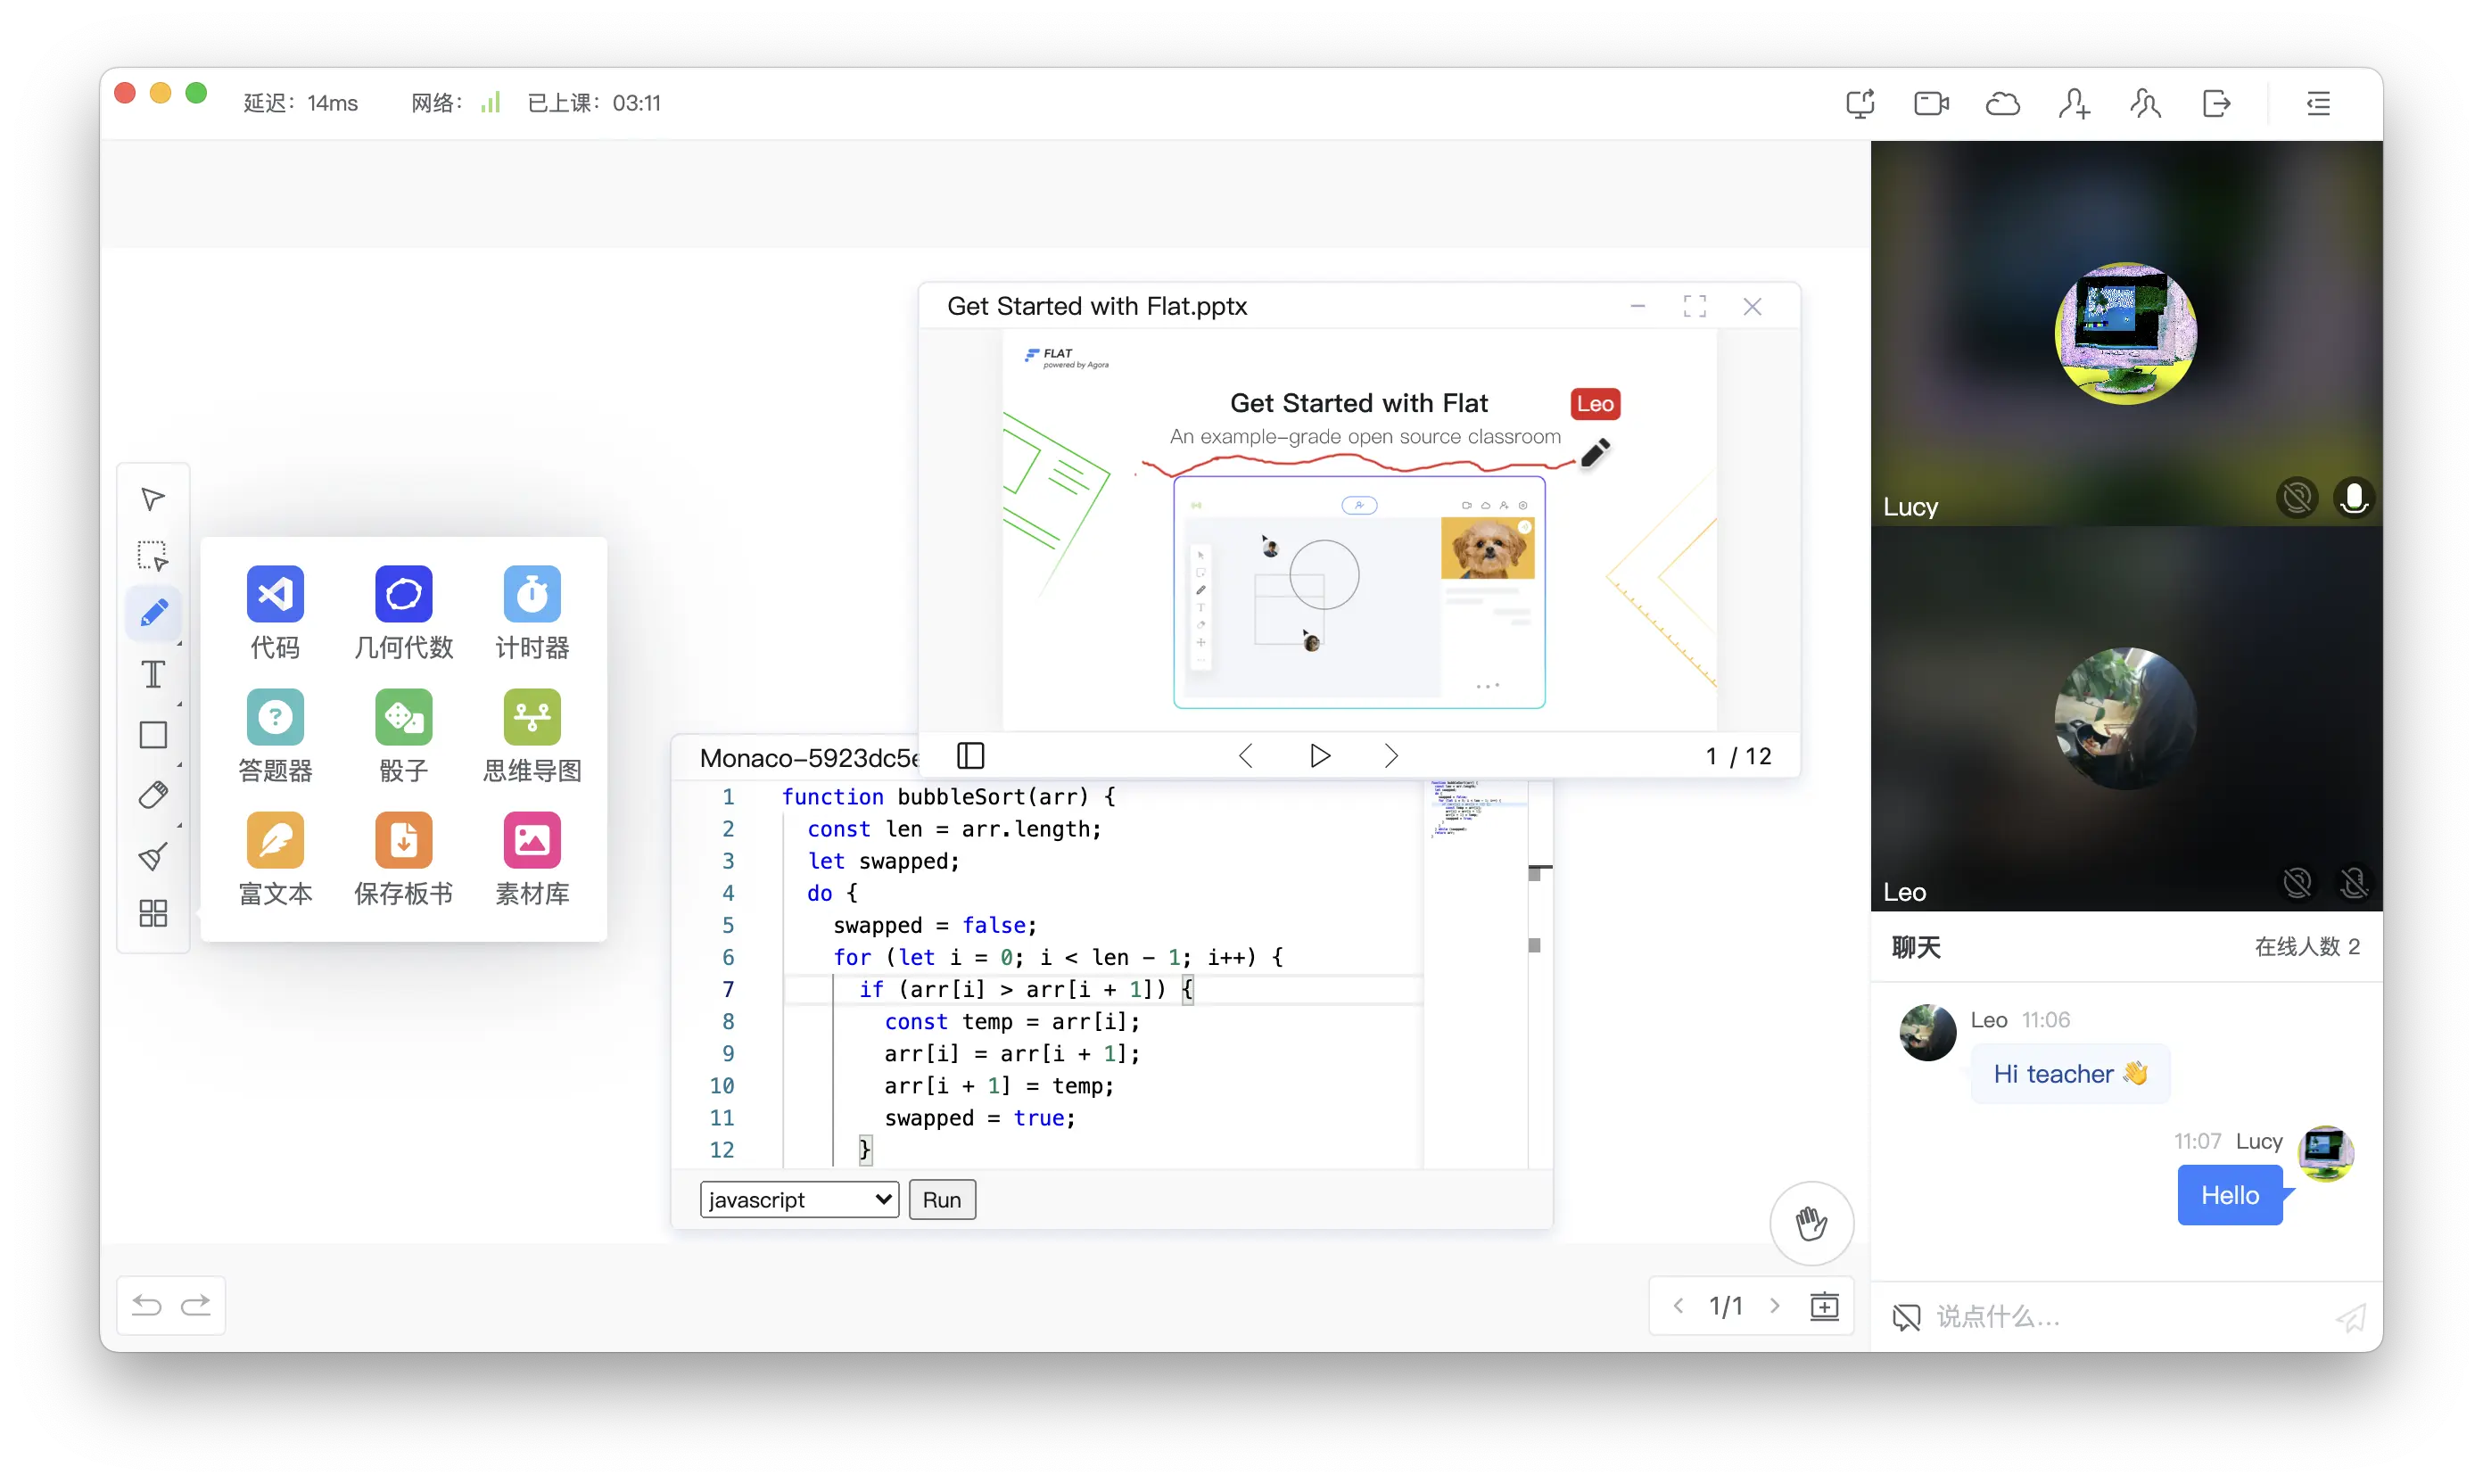Viewport: 2483px width, 1484px height.
Task: Launch the 几何代数 geometry app
Action: pos(403,594)
